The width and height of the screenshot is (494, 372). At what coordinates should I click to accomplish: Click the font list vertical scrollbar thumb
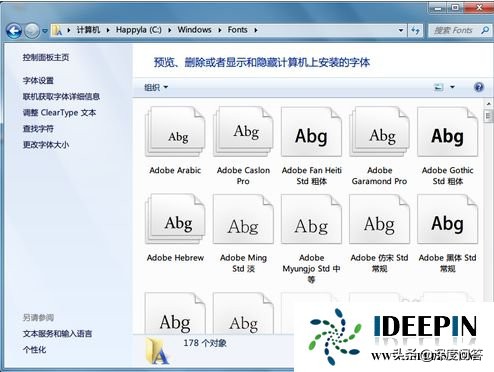[488, 116]
